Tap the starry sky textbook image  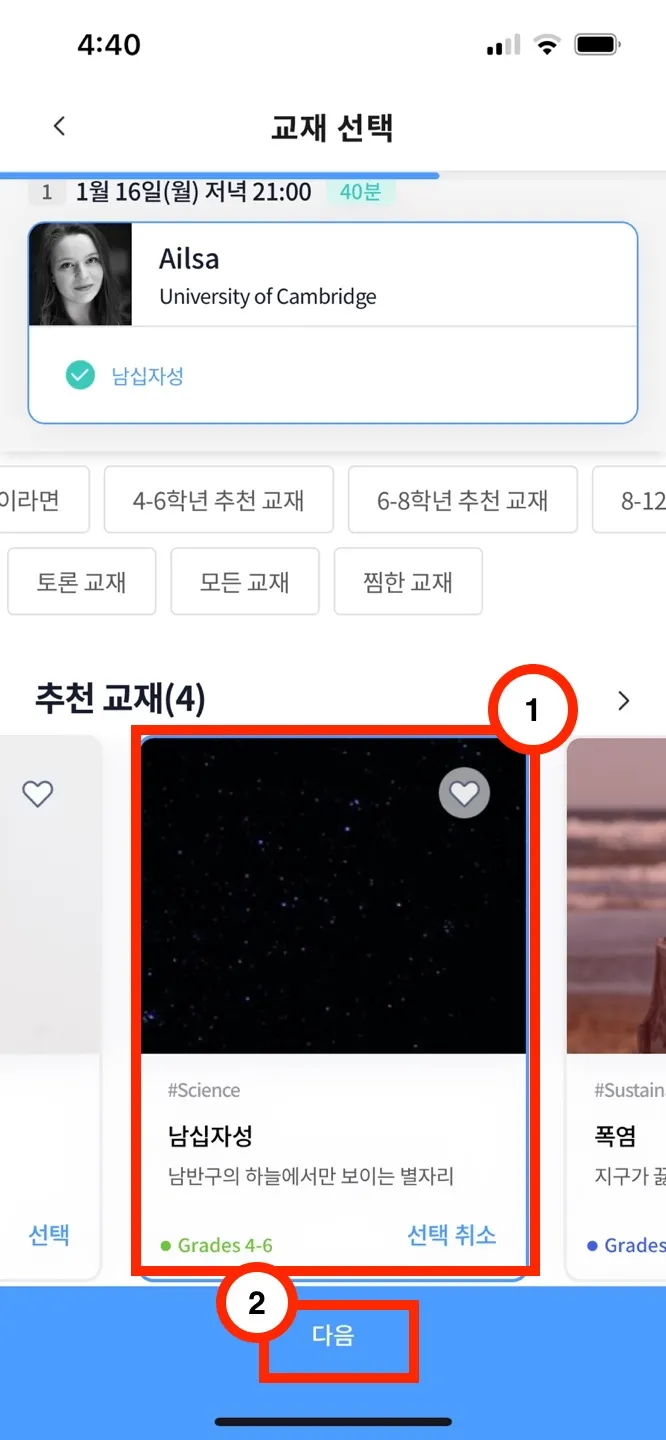(334, 895)
